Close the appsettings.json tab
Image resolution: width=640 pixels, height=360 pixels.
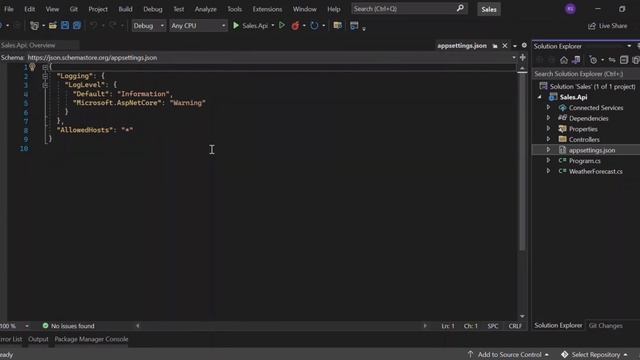(505, 45)
